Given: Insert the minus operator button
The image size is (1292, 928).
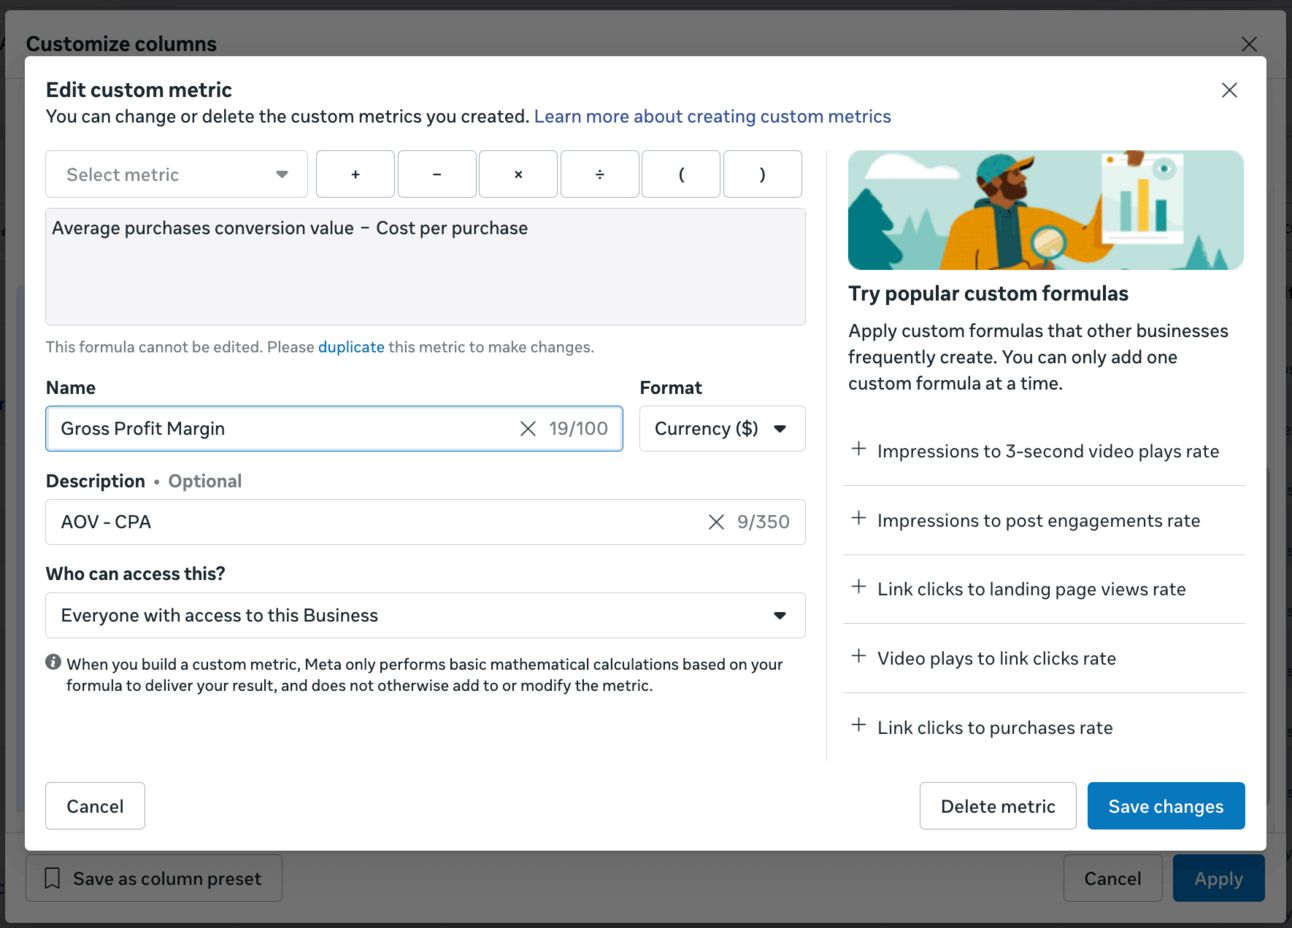Looking at the screenshot, I should tap(437, 174).
